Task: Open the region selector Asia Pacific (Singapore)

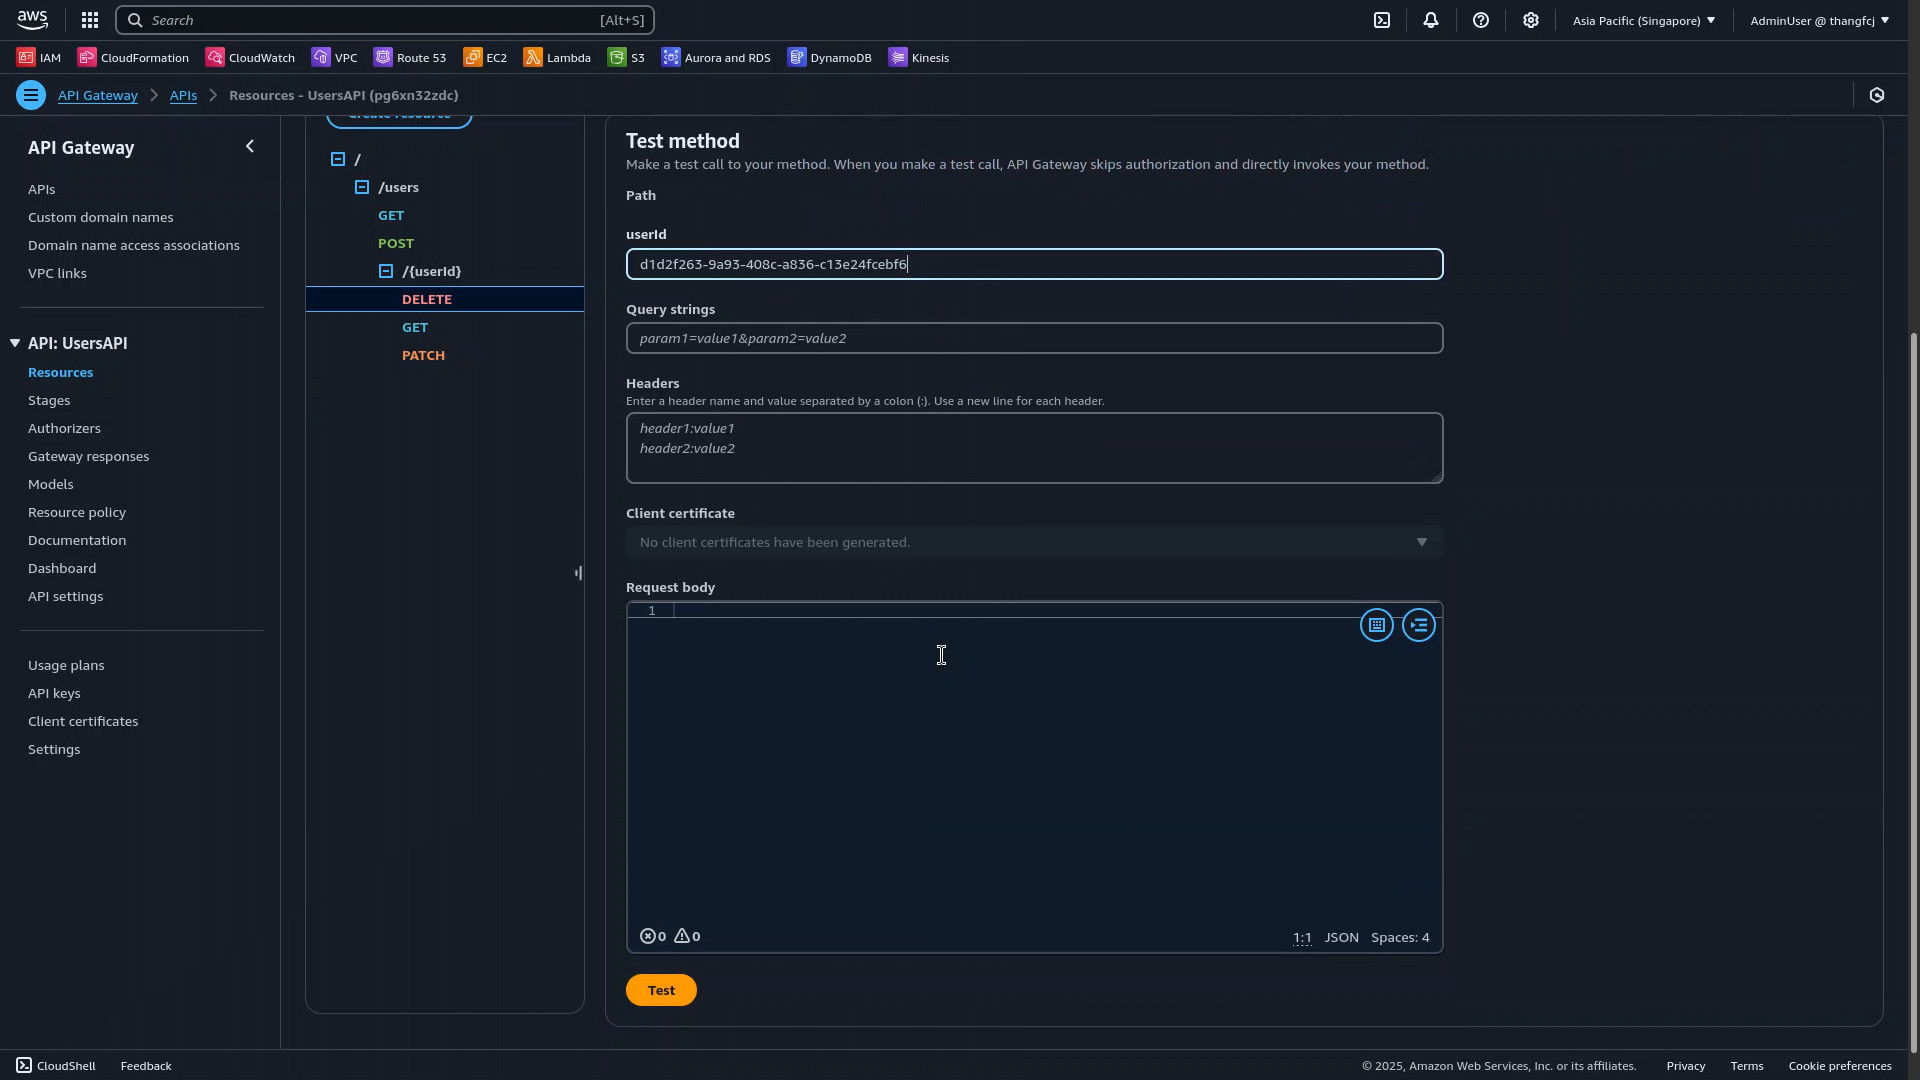Action: pyautogui.click(x=1643, y=20)
